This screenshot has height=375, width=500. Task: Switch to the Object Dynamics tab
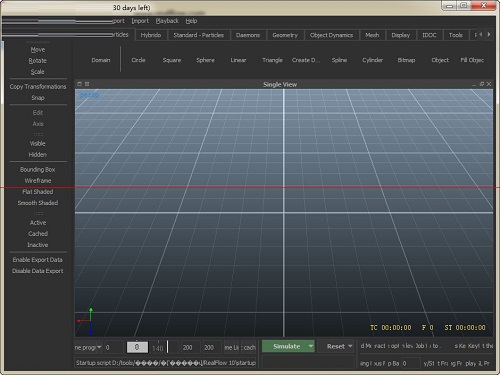331,35
